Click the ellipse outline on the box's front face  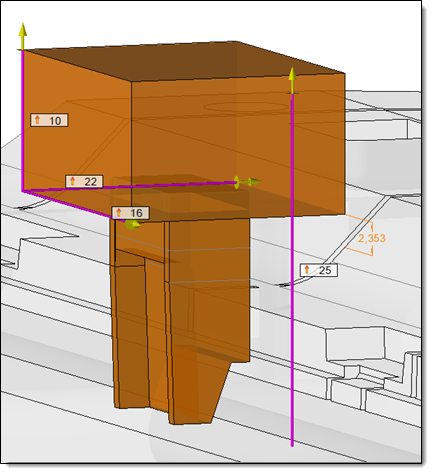pyautogui.click(x=246, y=107)
